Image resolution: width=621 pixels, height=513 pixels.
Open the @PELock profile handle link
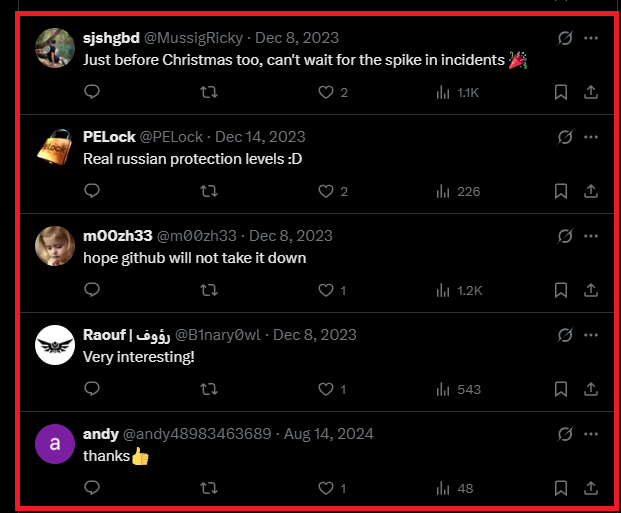click(x=171, y=137)
